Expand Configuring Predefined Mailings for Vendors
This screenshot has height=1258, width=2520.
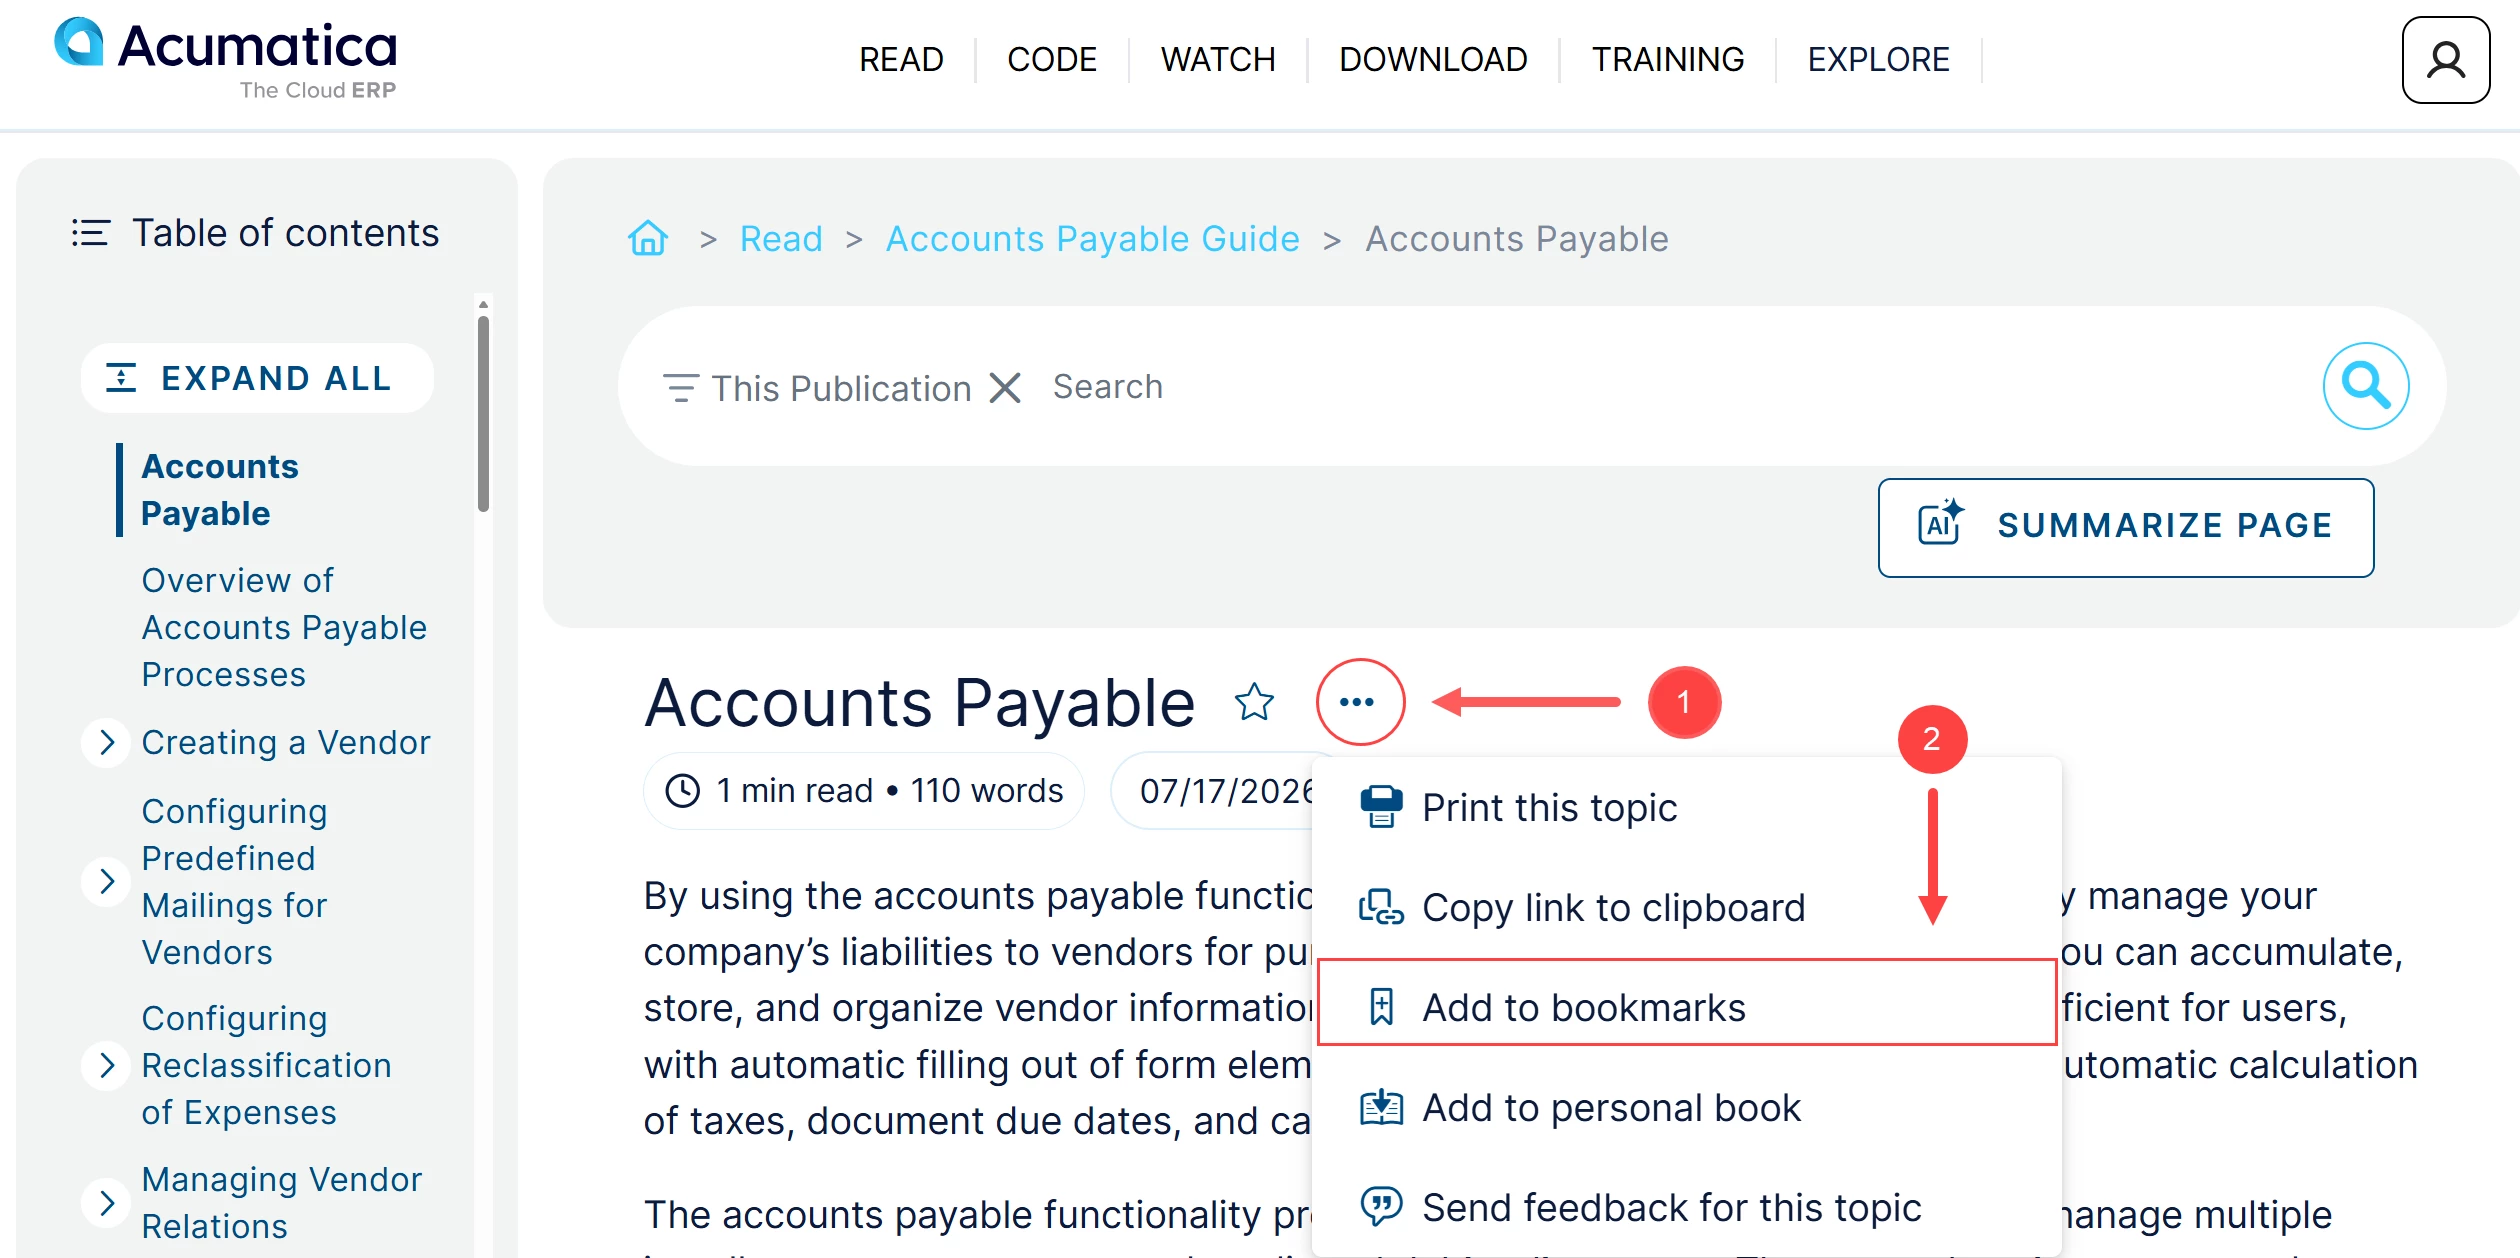(106, 881)
